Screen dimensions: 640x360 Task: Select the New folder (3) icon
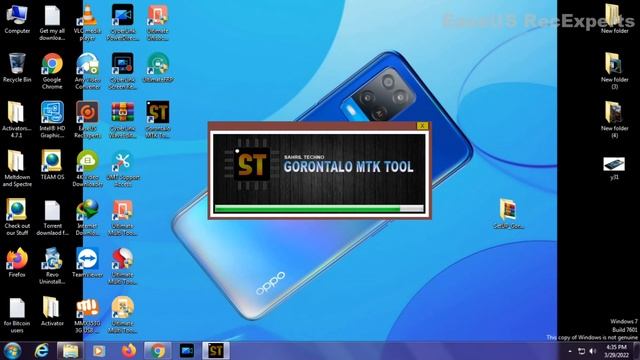pyautogui.click(x=614, y=71)
